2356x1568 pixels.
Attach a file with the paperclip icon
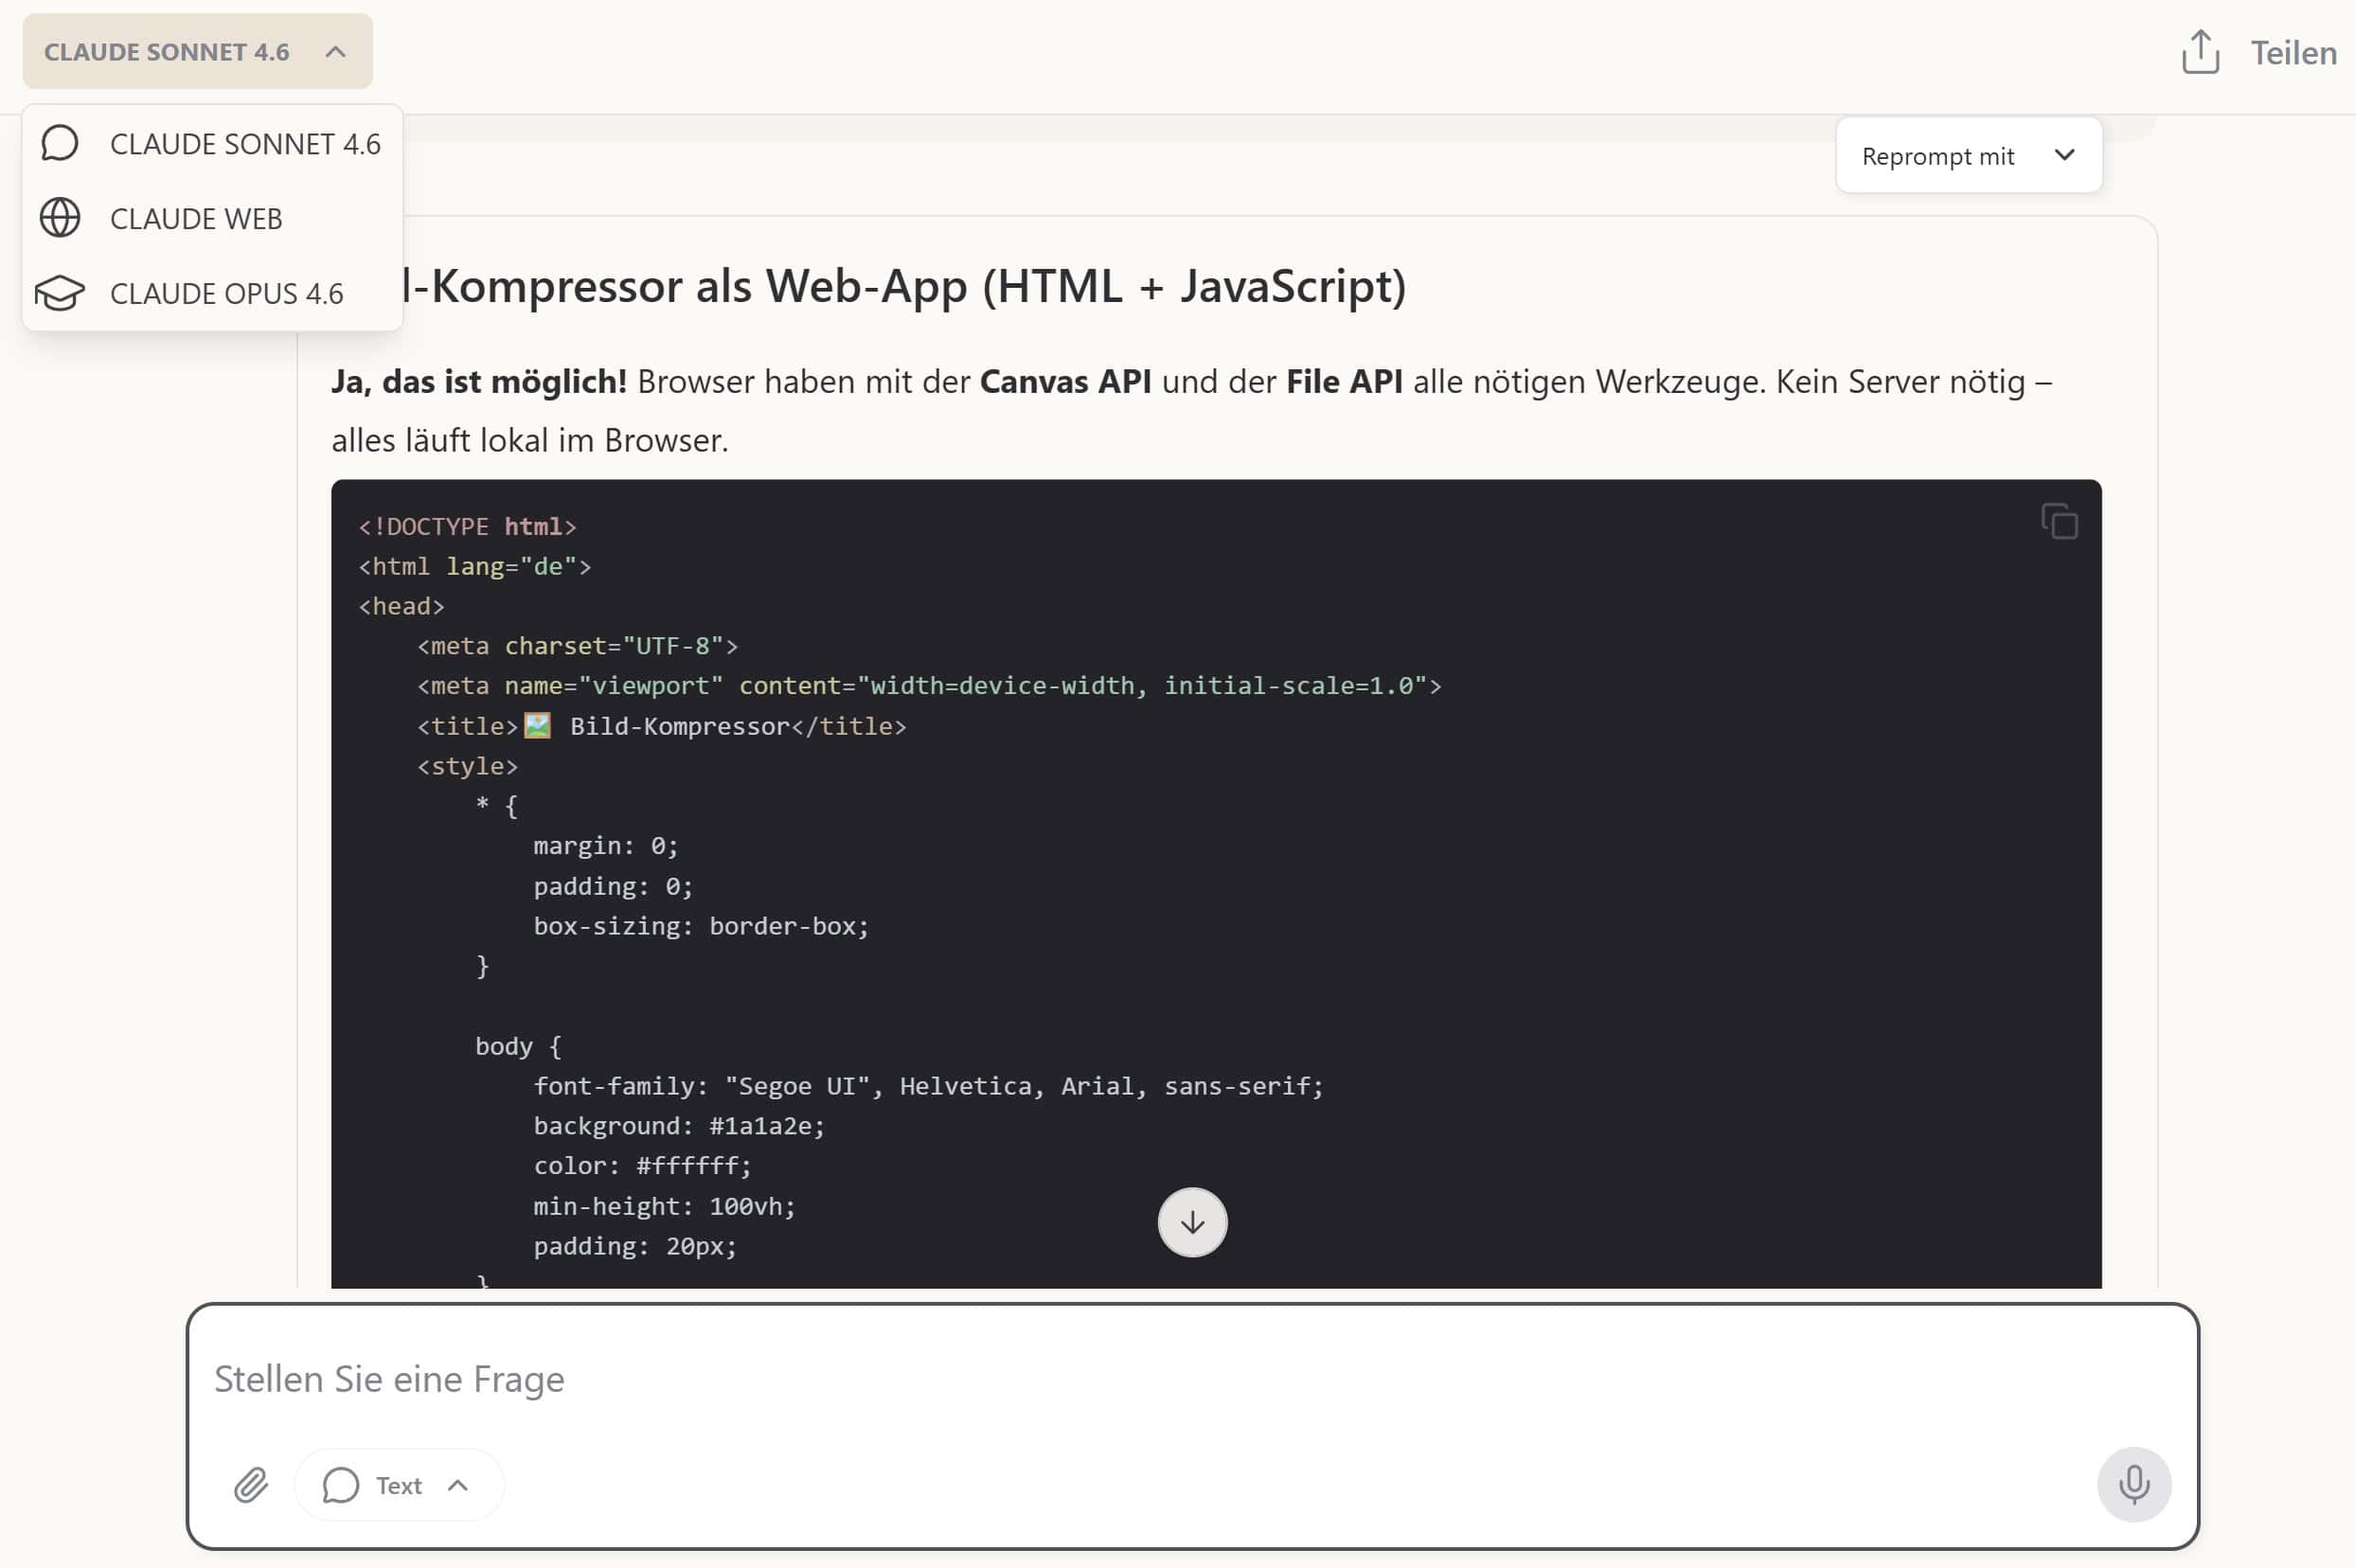point(251,1485)
